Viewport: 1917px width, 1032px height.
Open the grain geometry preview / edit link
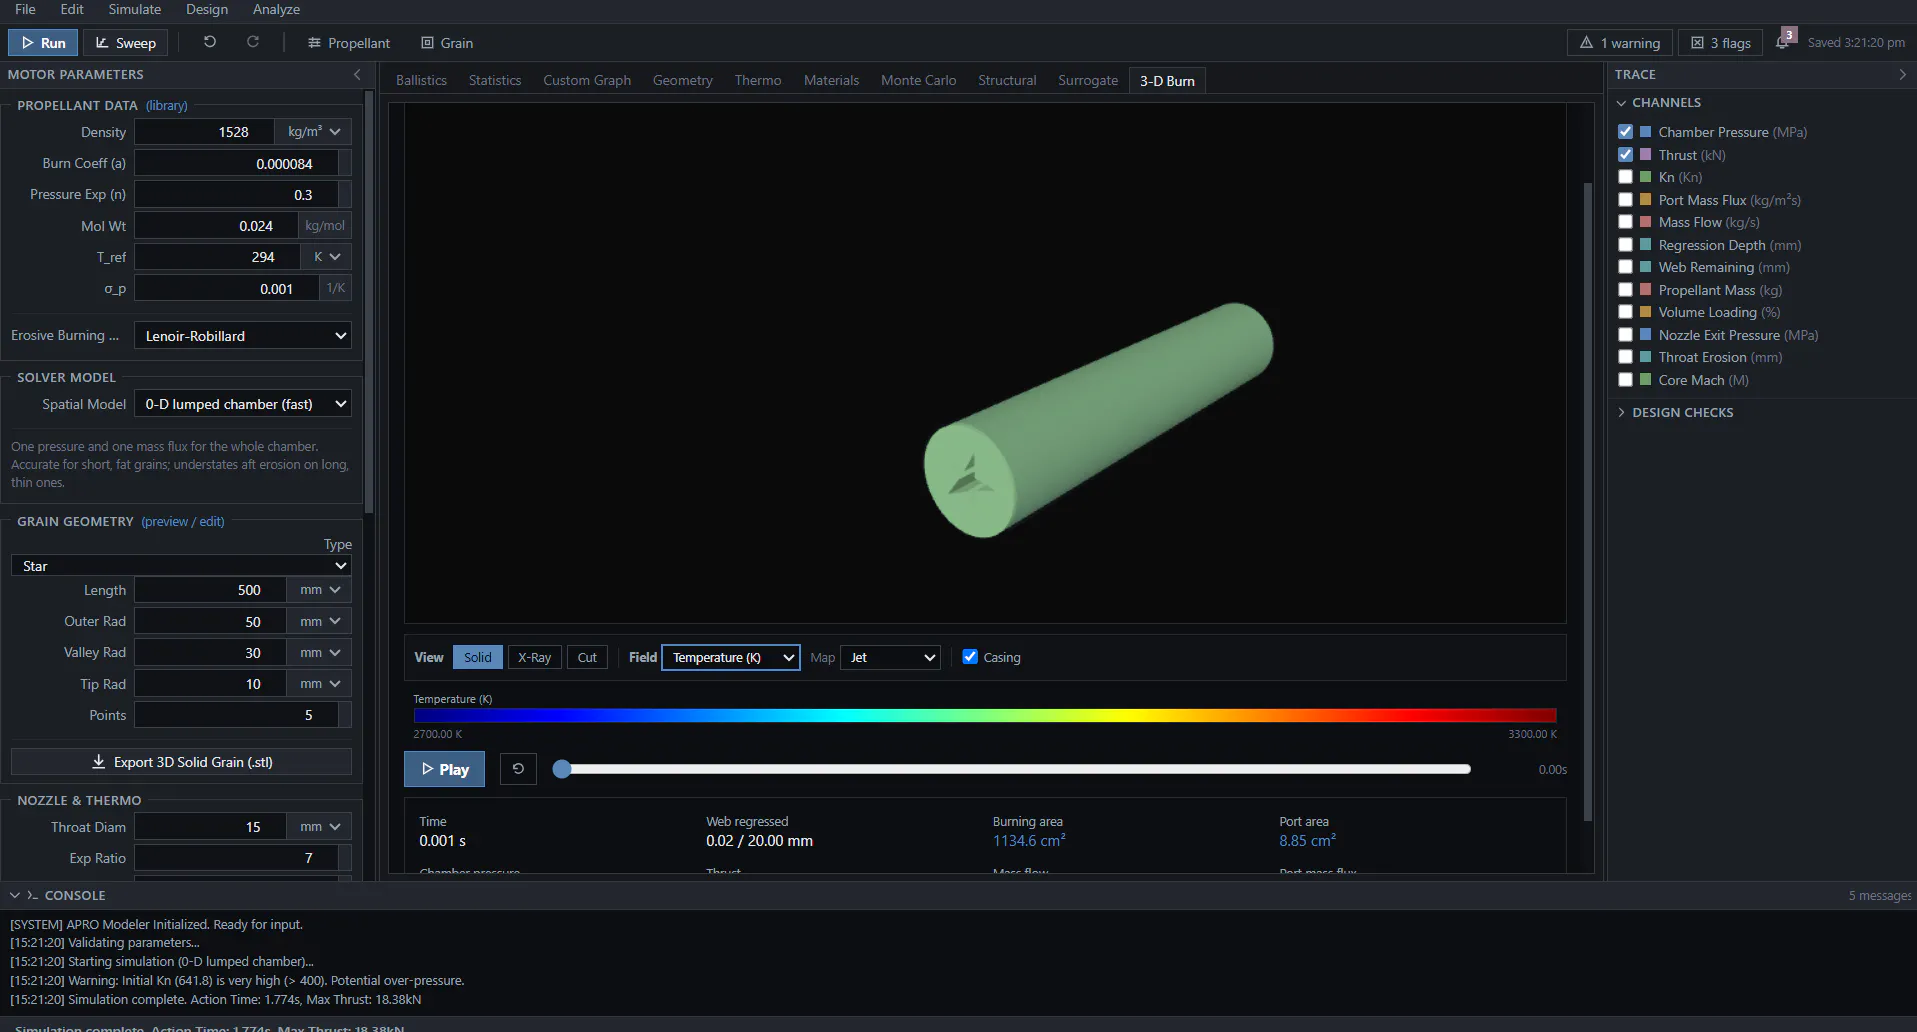[183, 521]
